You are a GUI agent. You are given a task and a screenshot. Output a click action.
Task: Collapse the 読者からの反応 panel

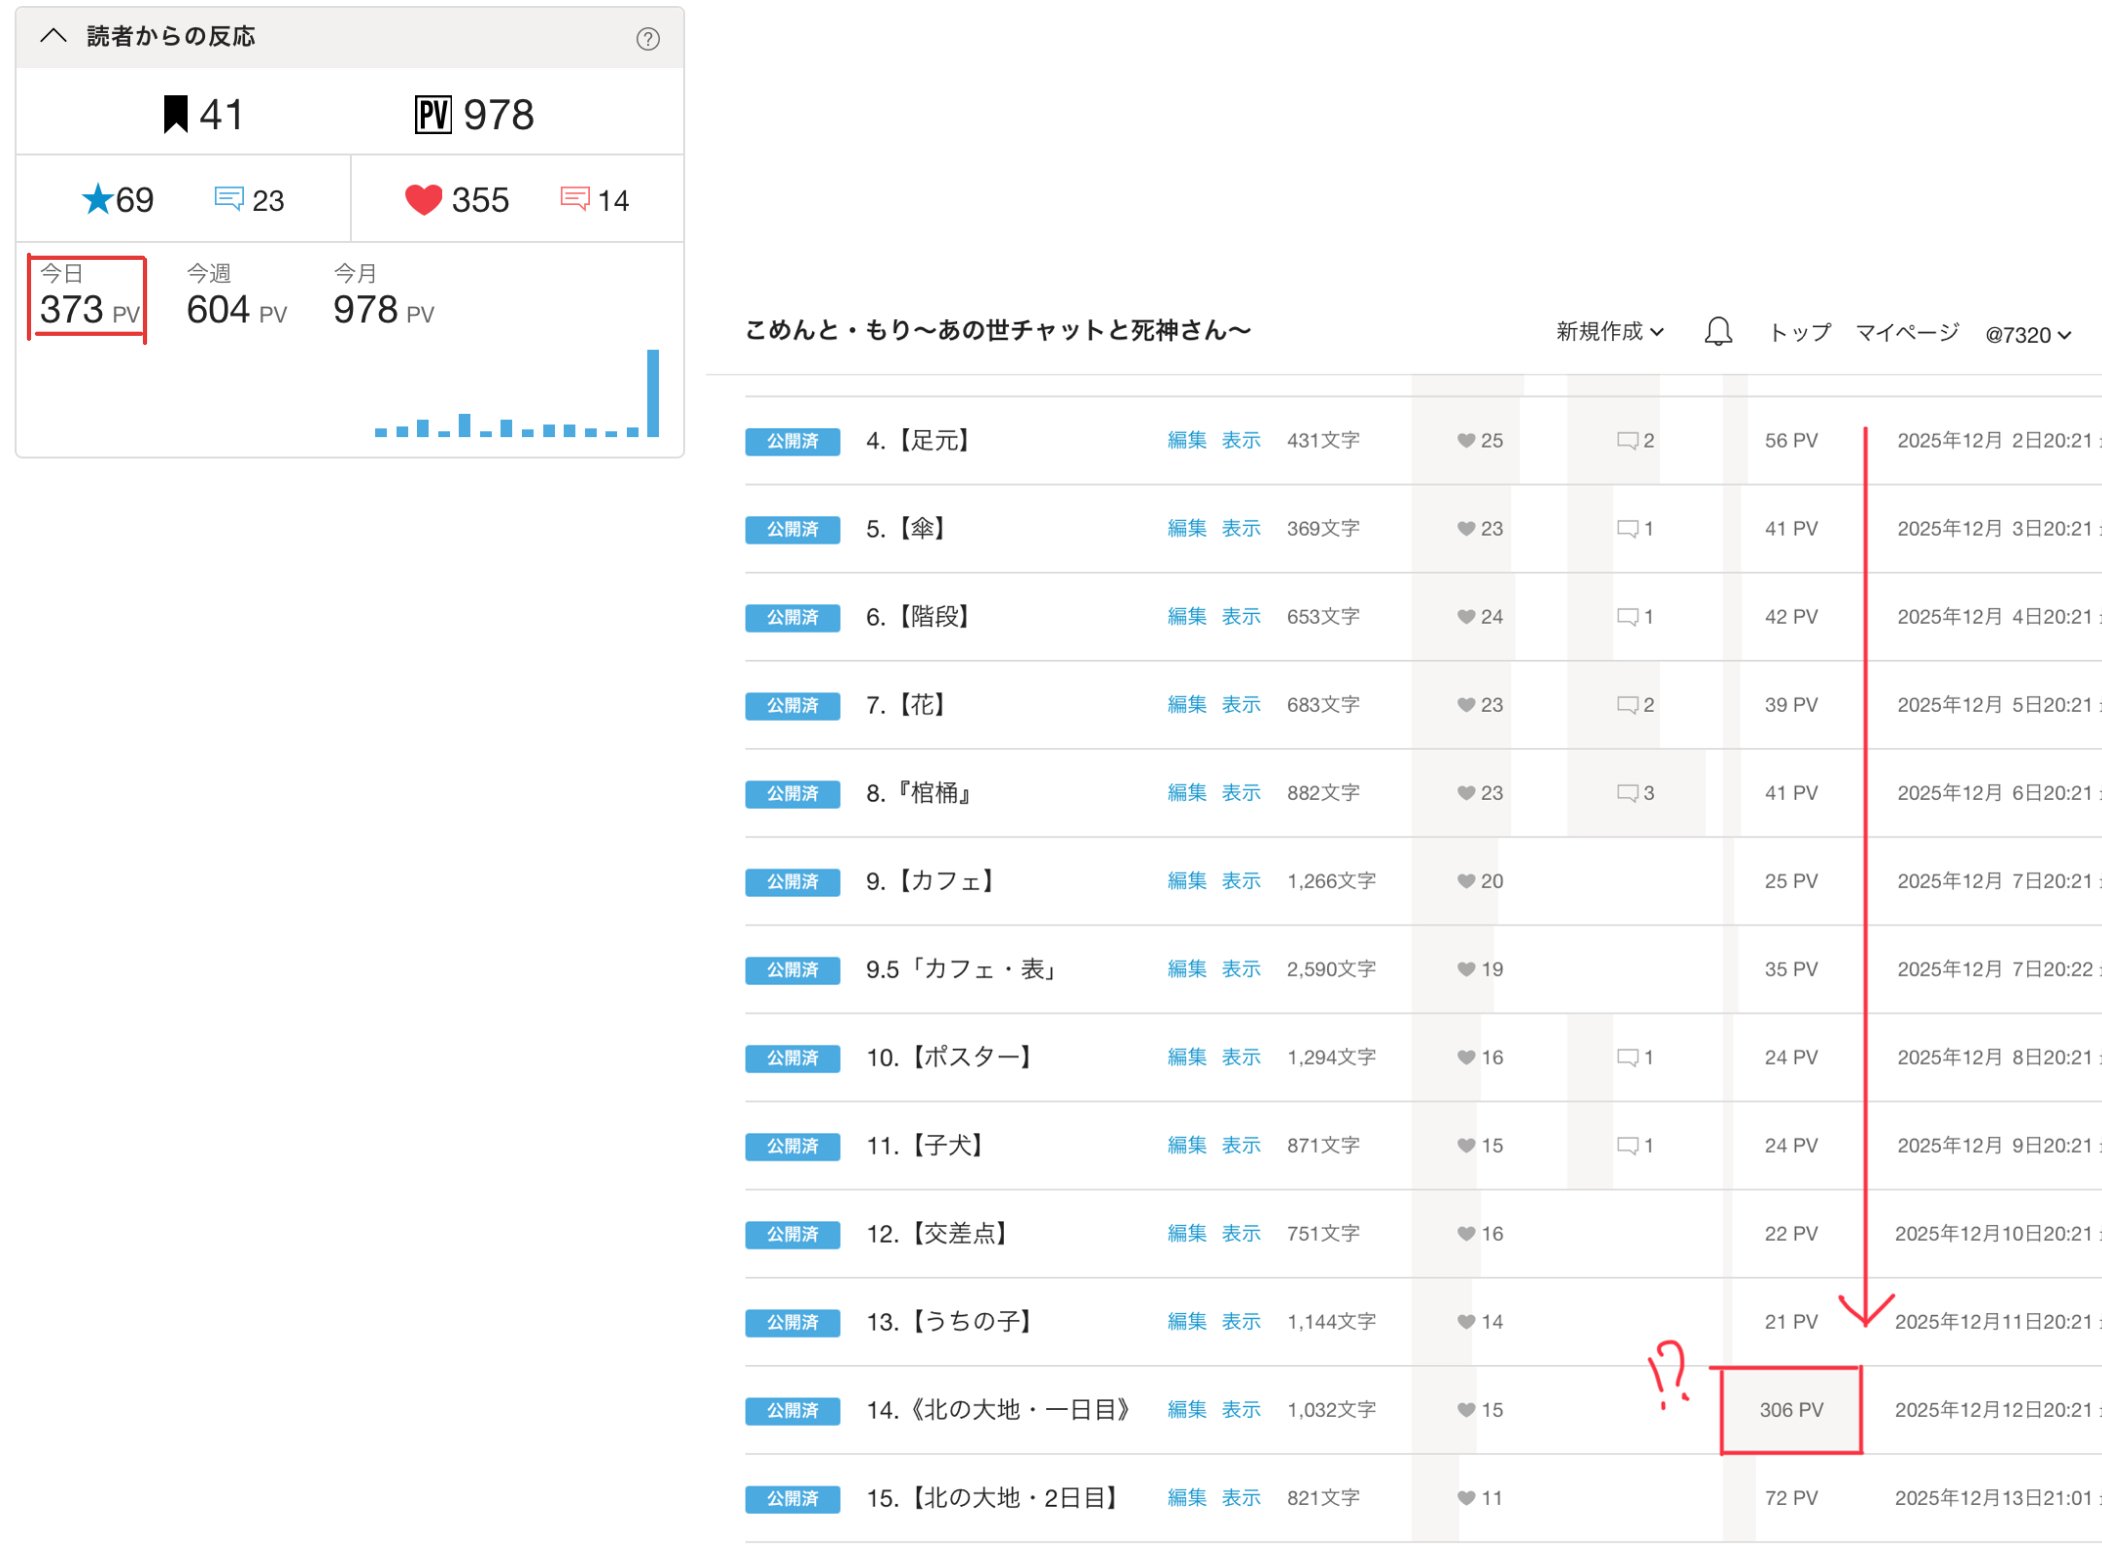point(53,37)
